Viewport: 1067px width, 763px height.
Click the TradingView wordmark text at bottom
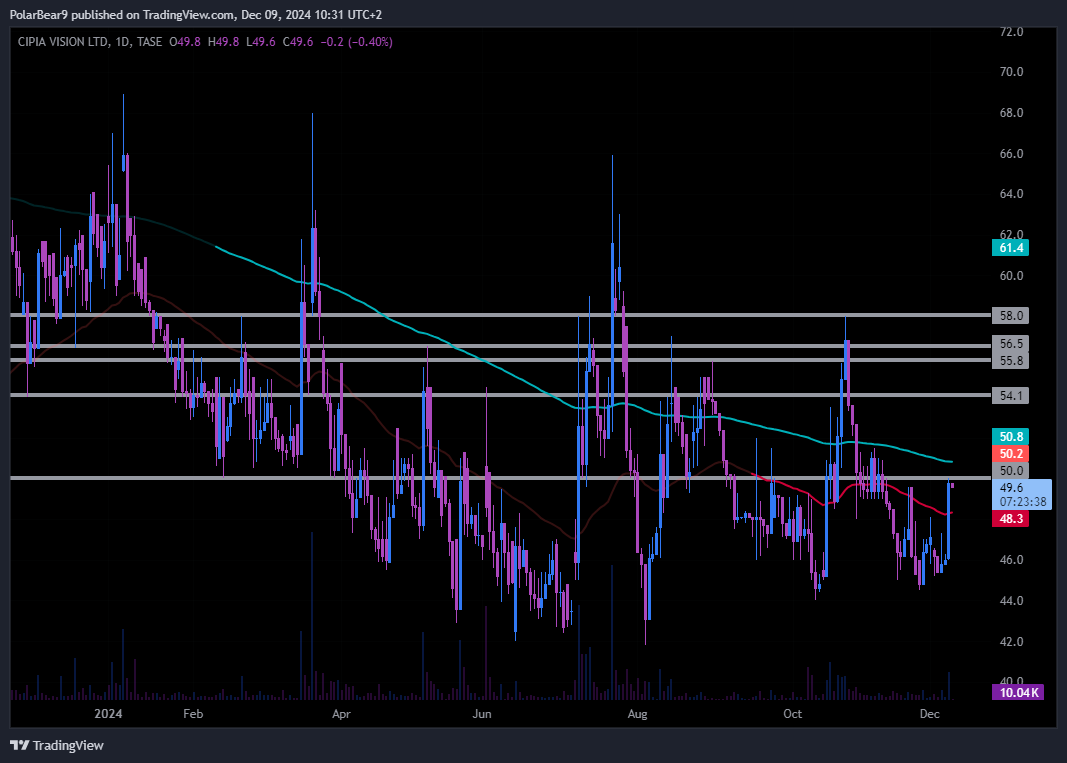(x=68, y=745)
